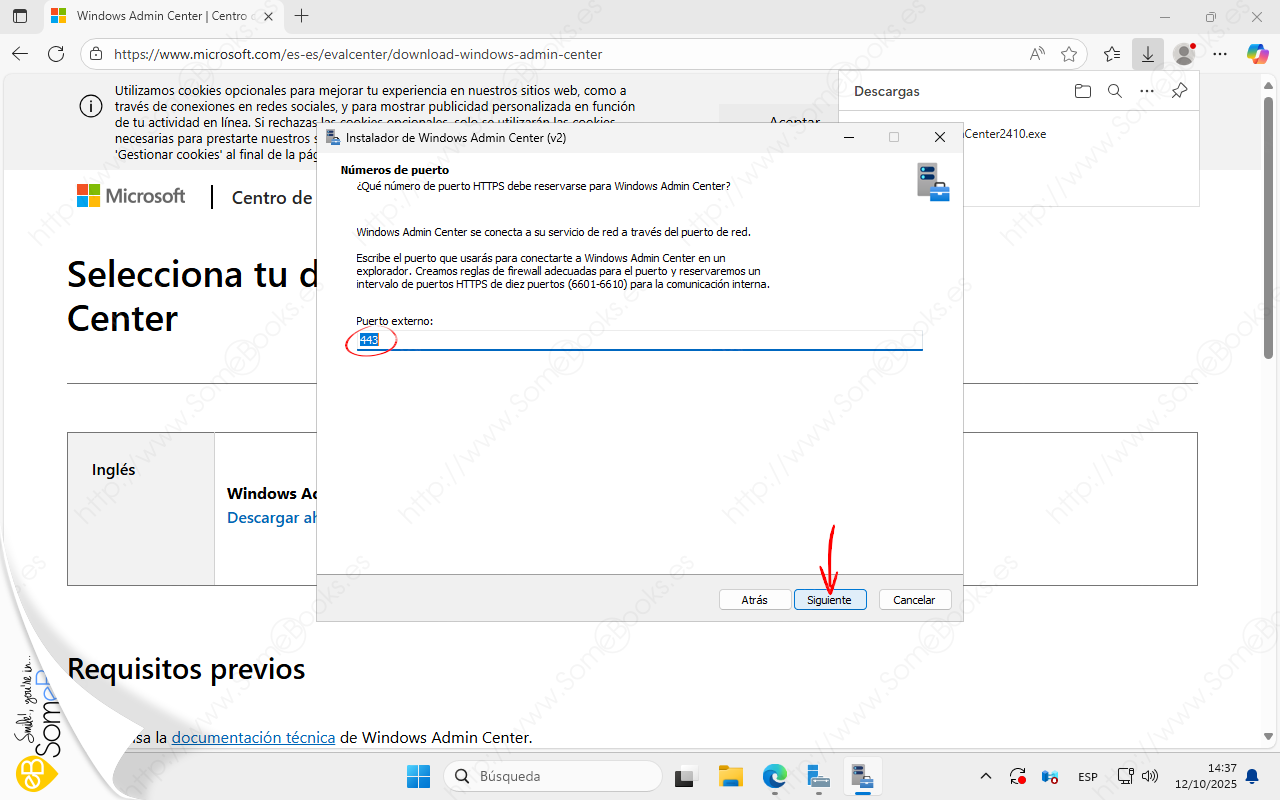Search downloads using the magnifier icon

[x=1115, y=91]
